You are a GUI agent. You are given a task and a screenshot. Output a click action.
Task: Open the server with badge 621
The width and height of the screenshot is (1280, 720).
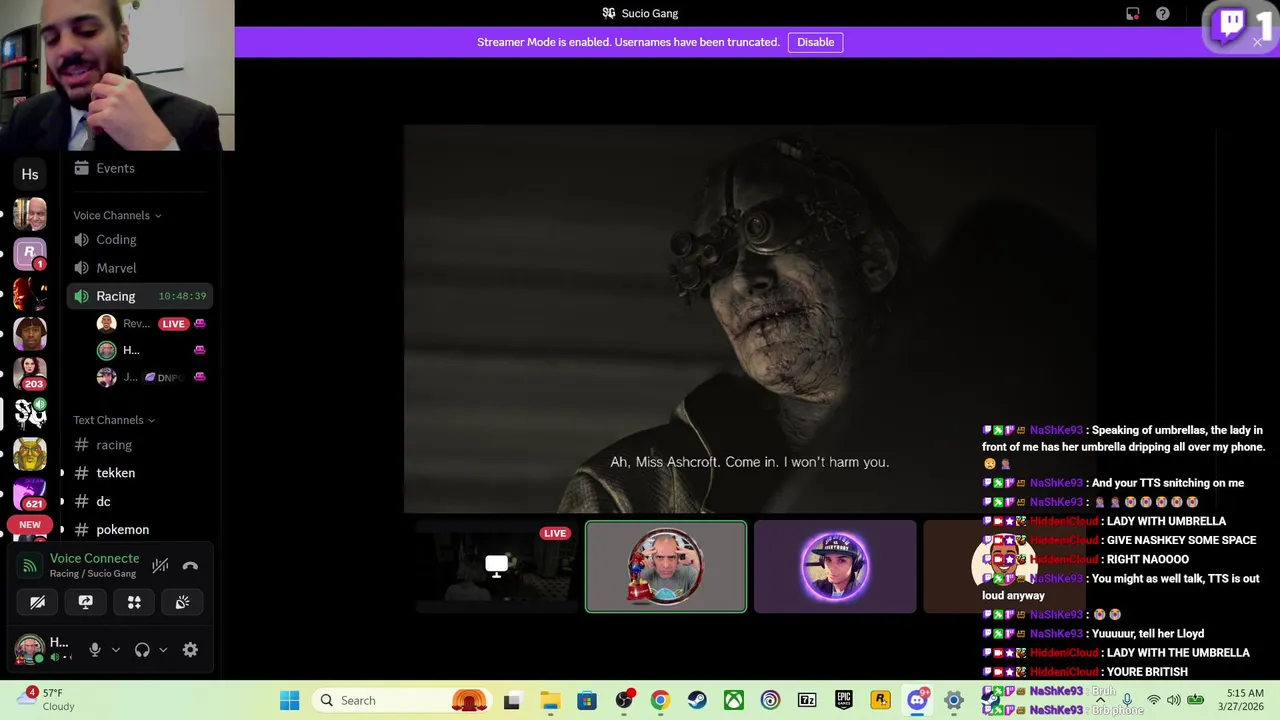click(30, 492)
